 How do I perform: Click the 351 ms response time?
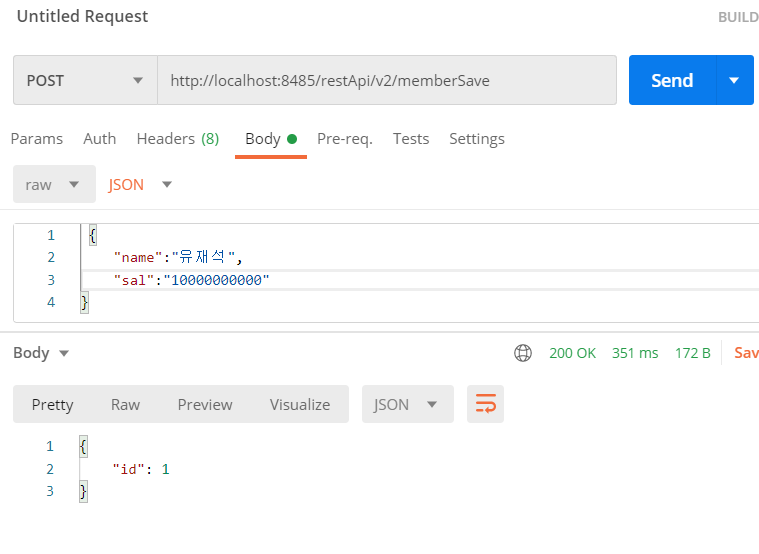coord(635,353)
